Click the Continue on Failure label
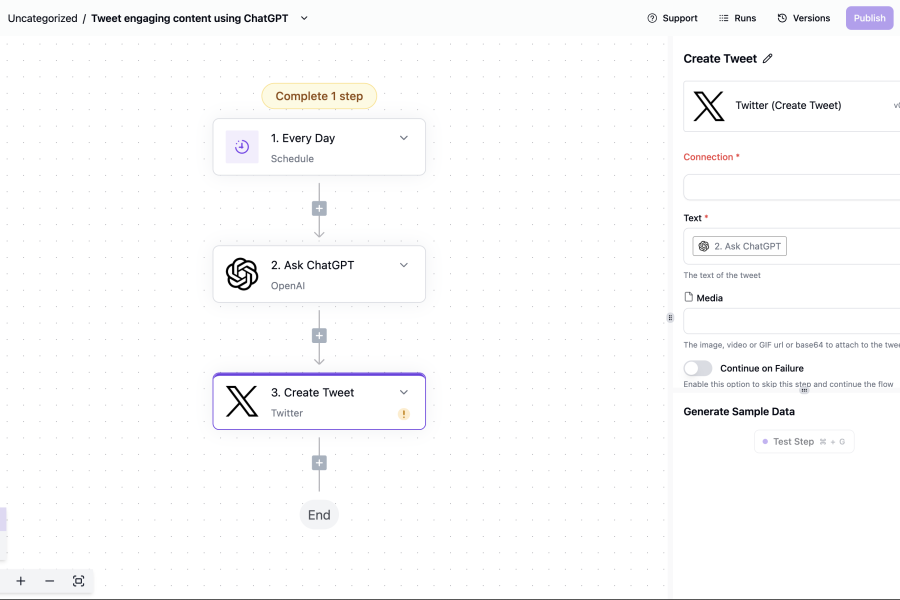The width and height of the screenshot is (900, 600). pos(762,369)
